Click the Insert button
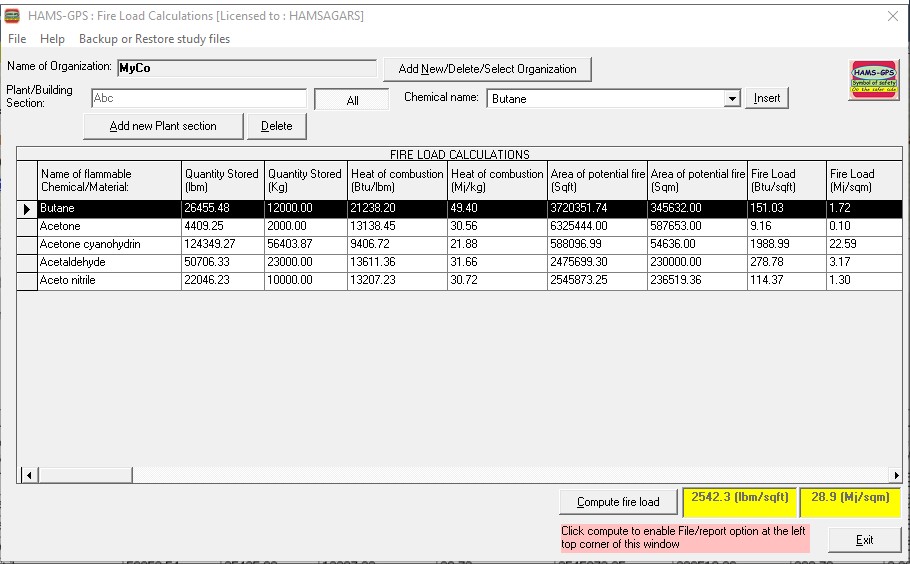The height and width of the screenshot is (564, 910). [767, 98]
